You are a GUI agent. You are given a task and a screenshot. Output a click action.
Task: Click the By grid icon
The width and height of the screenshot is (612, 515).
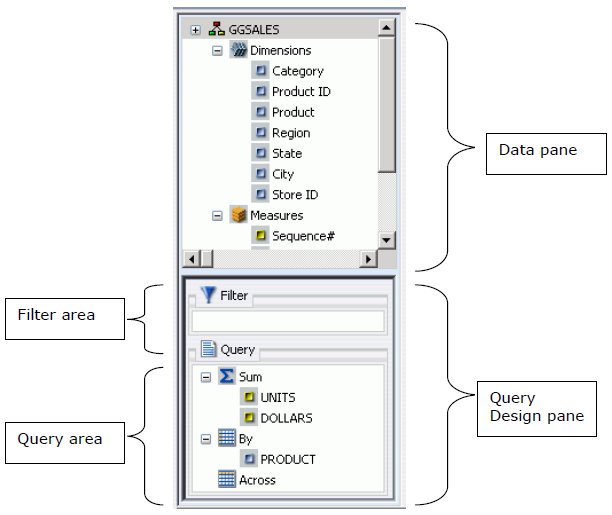pyautogui.click(x=227, y=438)
